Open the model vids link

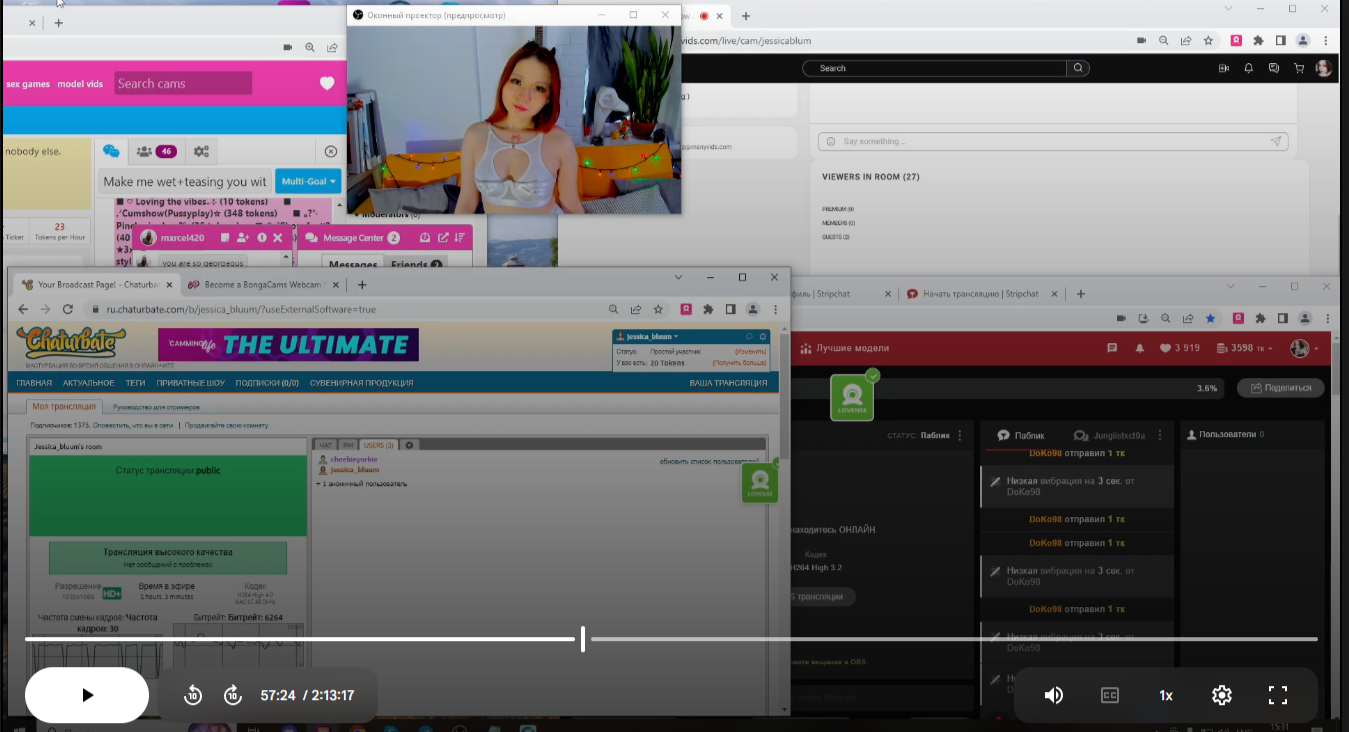pos(80,84)
